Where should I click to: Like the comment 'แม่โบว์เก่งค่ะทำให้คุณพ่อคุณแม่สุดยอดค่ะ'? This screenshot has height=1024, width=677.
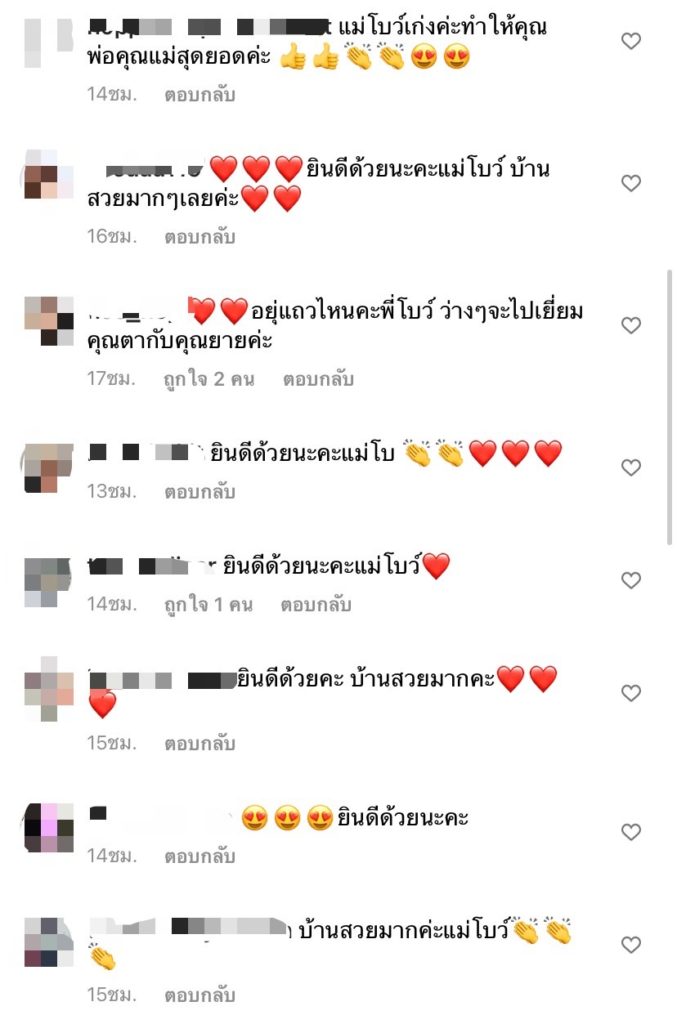(x=631, y=41)
